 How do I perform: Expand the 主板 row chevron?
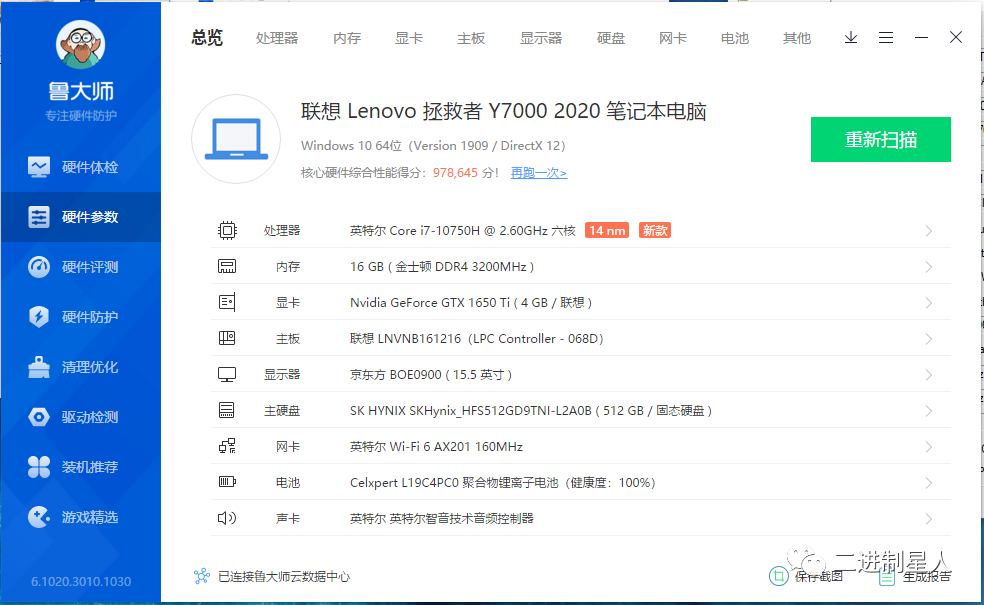[x=929, y=339]
